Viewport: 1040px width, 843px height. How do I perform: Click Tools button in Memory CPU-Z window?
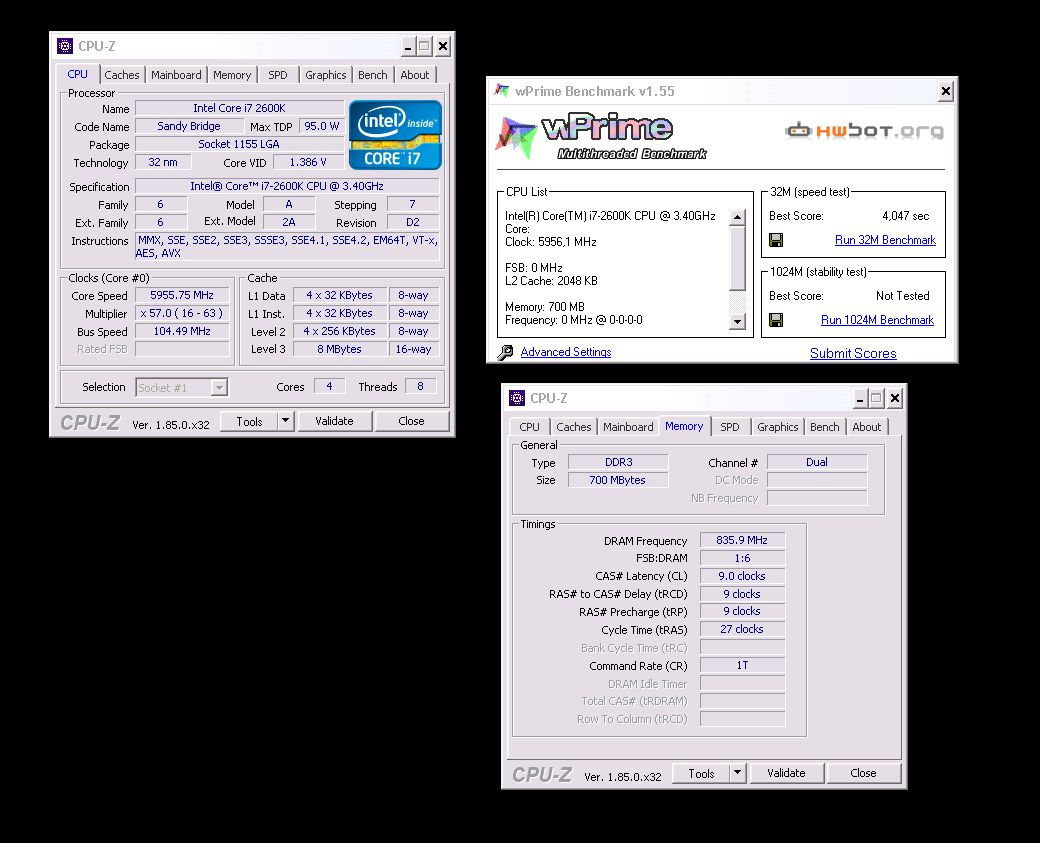(x=701, y=773)
